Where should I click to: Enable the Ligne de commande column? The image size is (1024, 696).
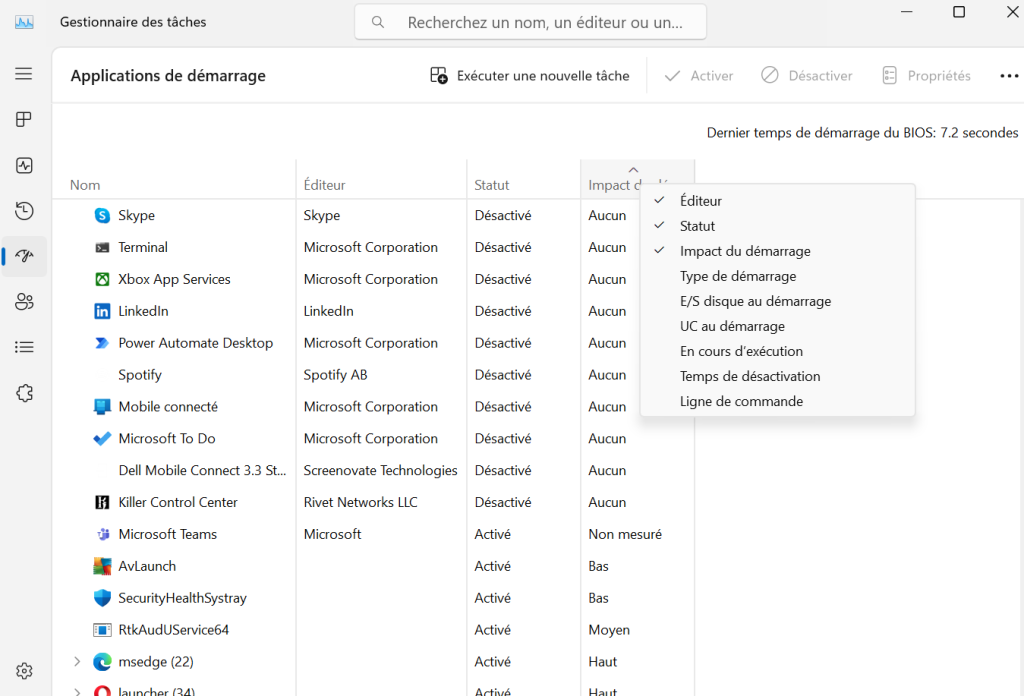point(777,402)
